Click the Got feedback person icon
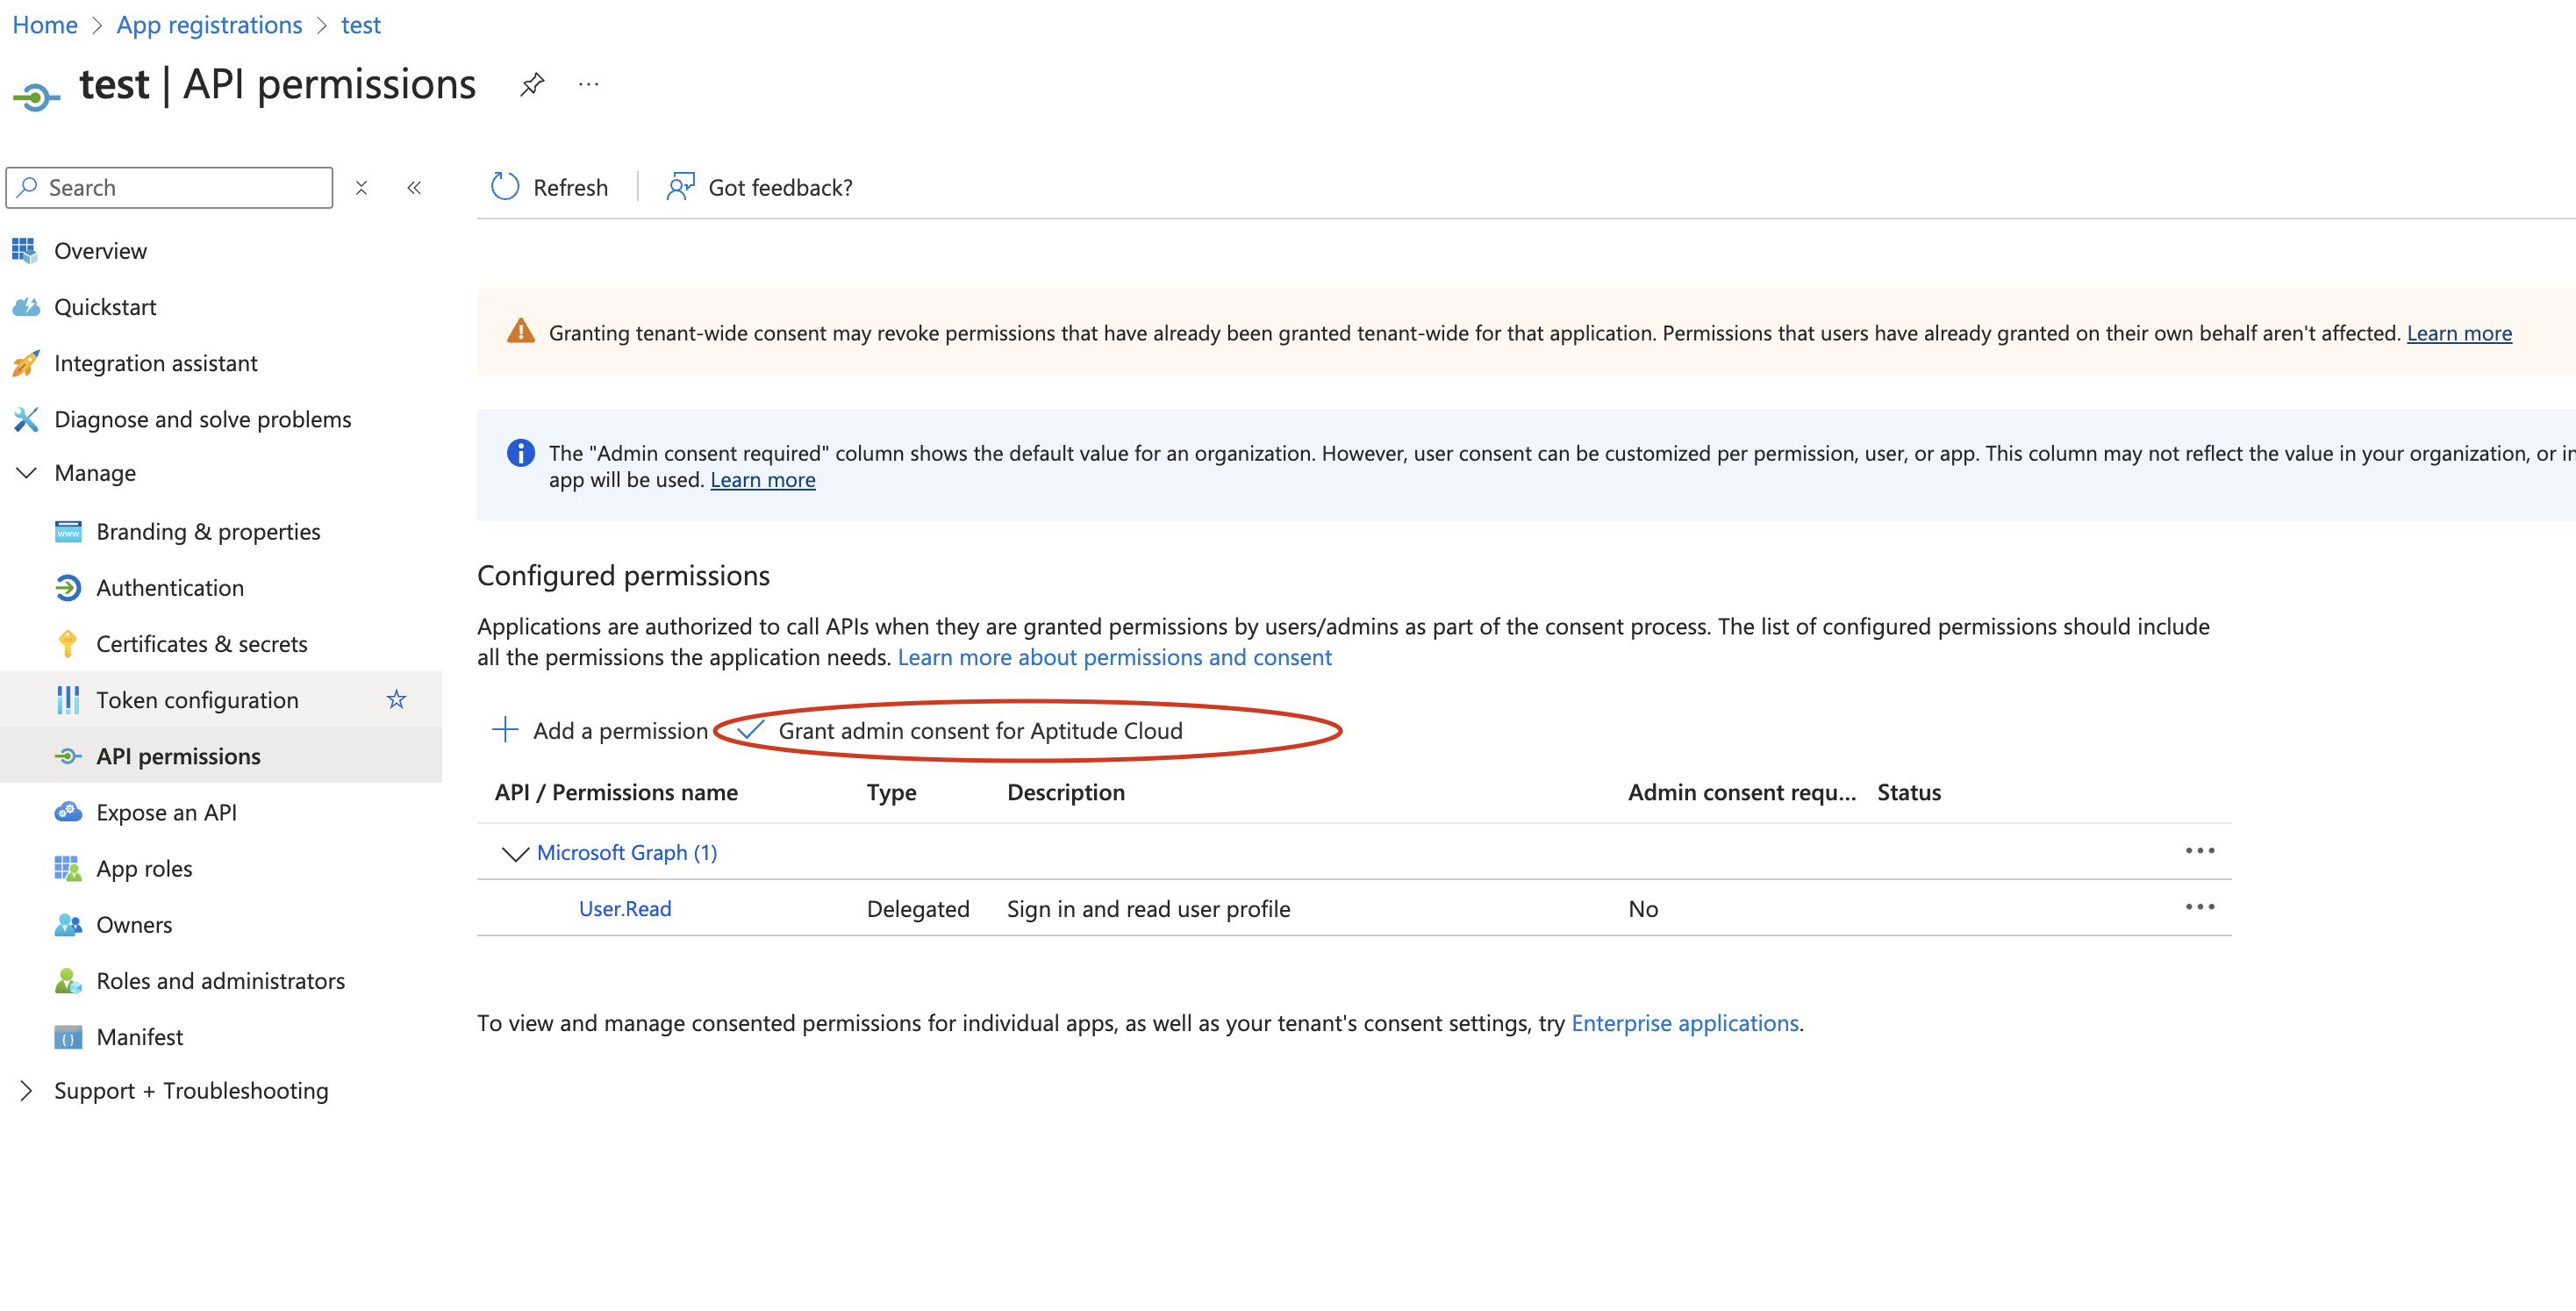 [x=680, y=187]
